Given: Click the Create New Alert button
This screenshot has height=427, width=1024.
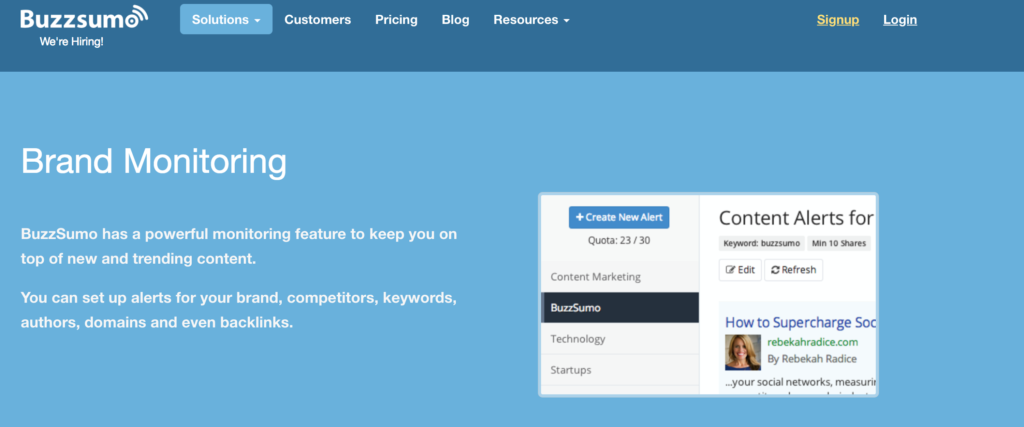Looking at the screenshot, I should tap(619, 217).
